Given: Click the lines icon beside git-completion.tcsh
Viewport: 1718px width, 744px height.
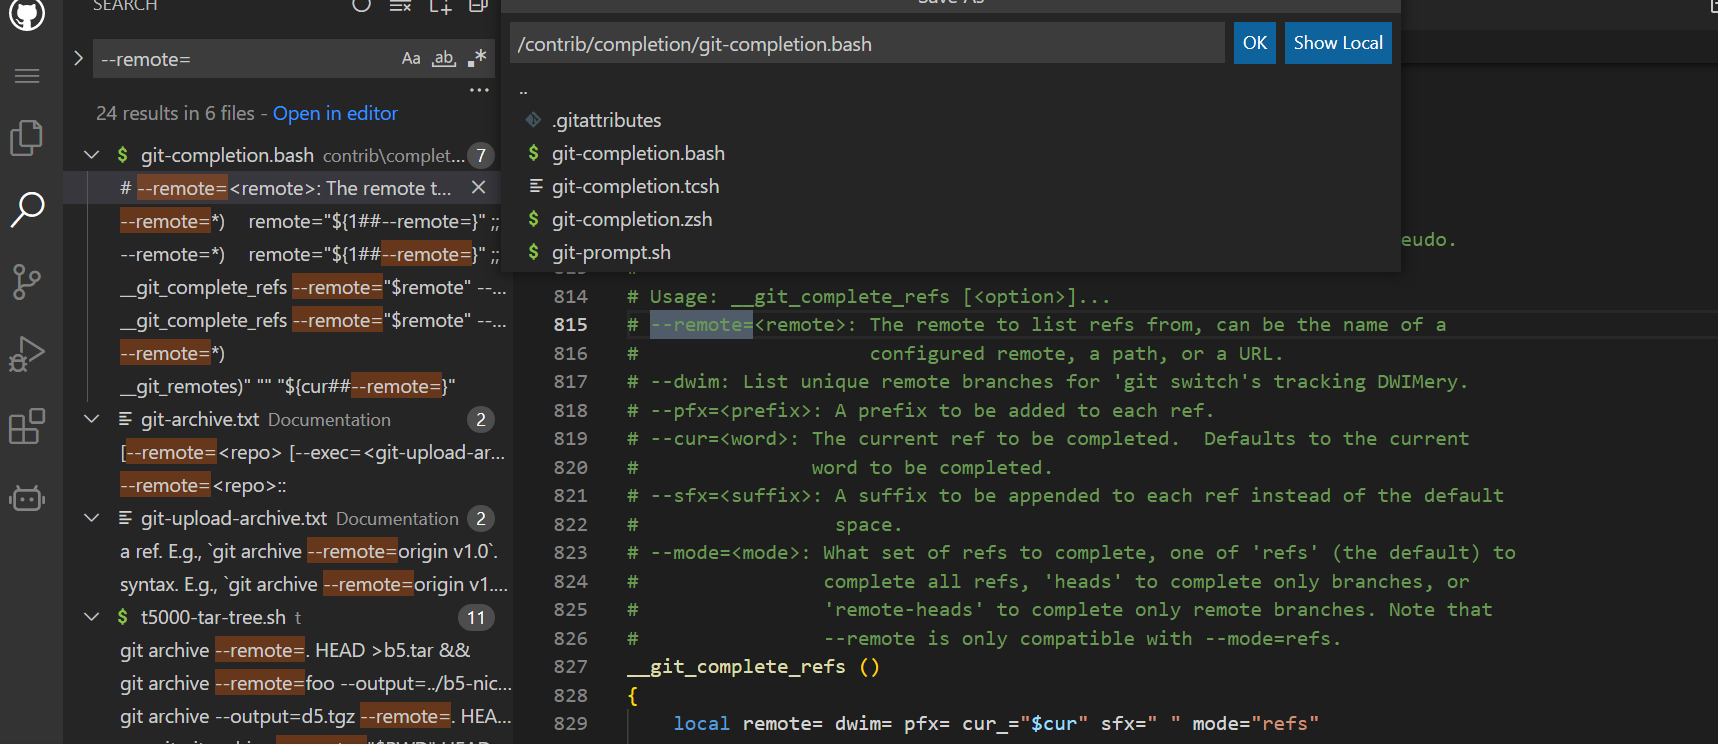Looking at the screenshot, I should (536, 186).
